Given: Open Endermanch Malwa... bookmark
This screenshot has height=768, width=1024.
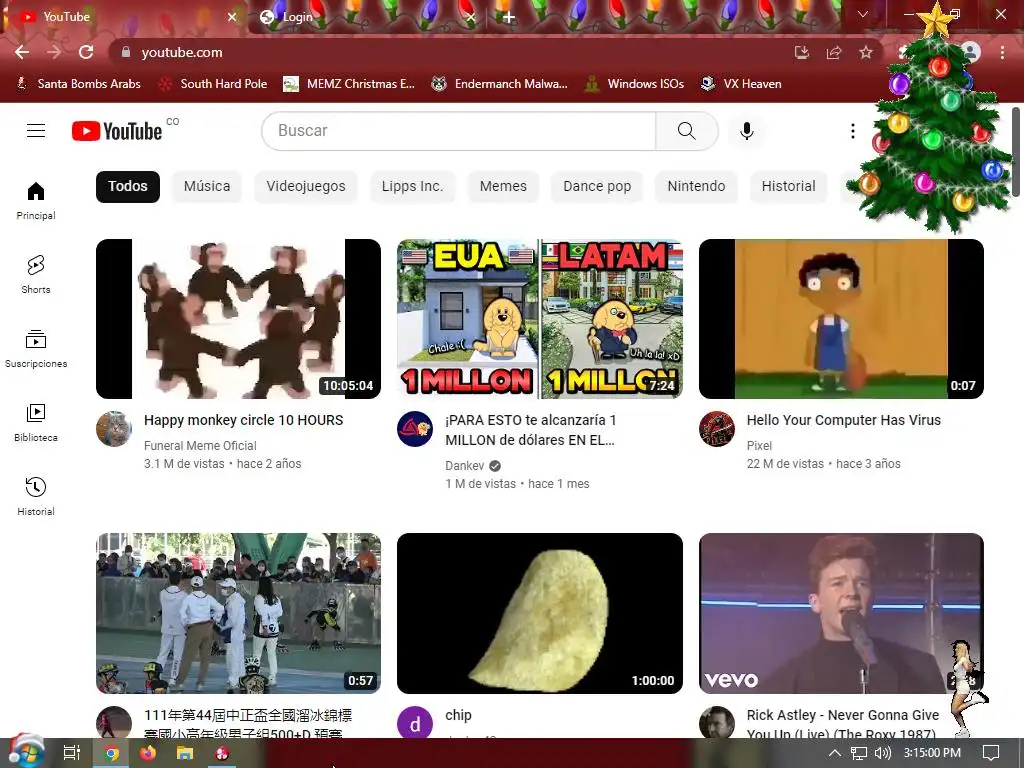Looking at the screenshot, I should coord(500,84).
